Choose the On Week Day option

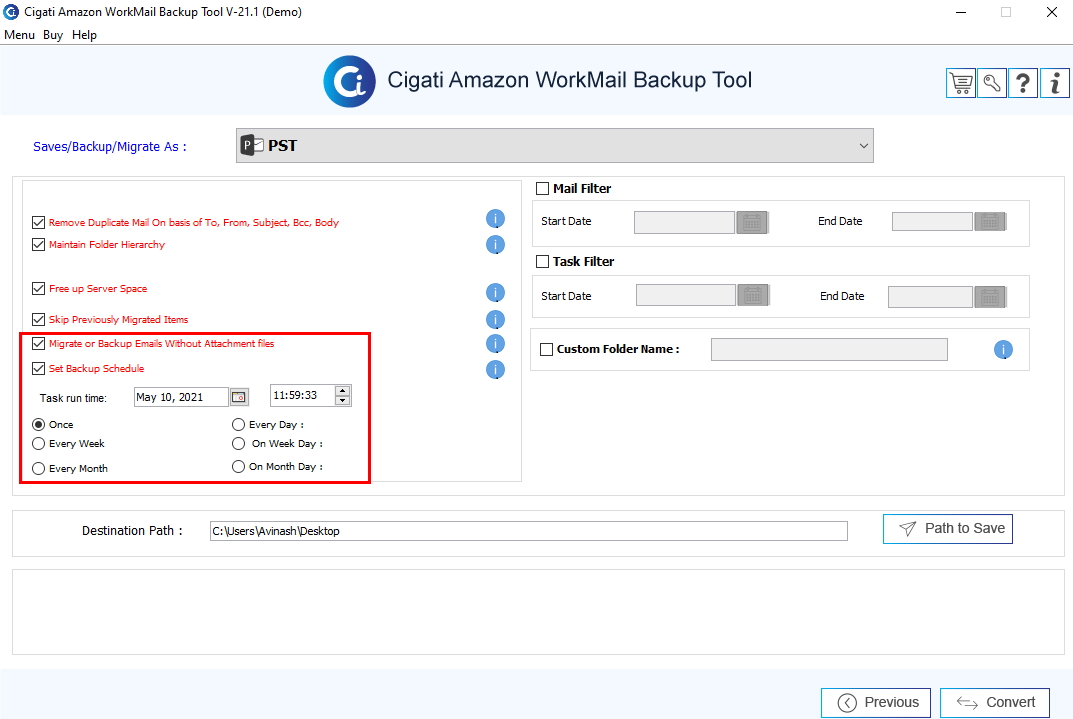tap(238, 444)
